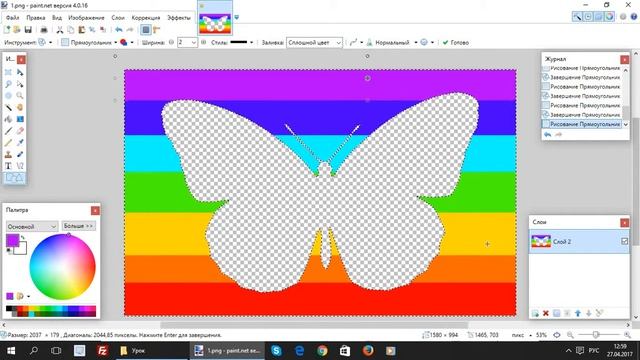Paste from clipboard via toolbar icon
The width and height of the screenshot is (640, 360).
coord(82,30)
